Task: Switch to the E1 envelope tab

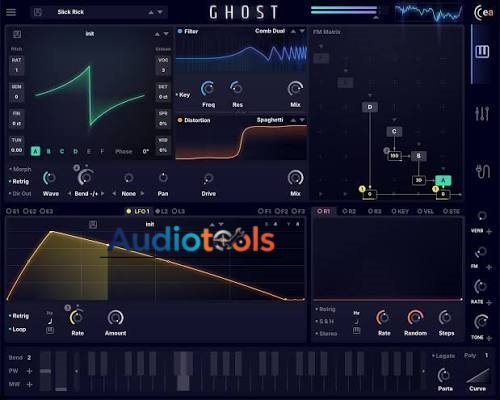Action: [13, 211]
